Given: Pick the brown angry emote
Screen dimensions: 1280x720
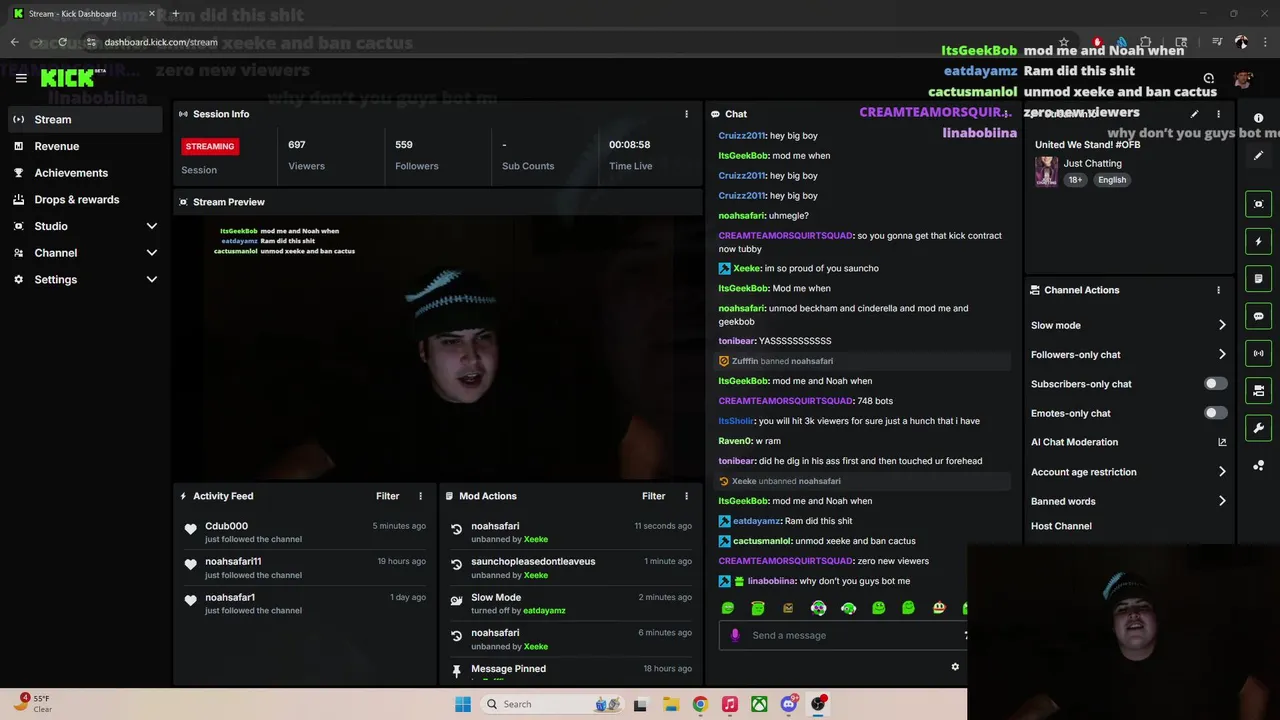Looking at the screenshot, I should pos(788,608).
